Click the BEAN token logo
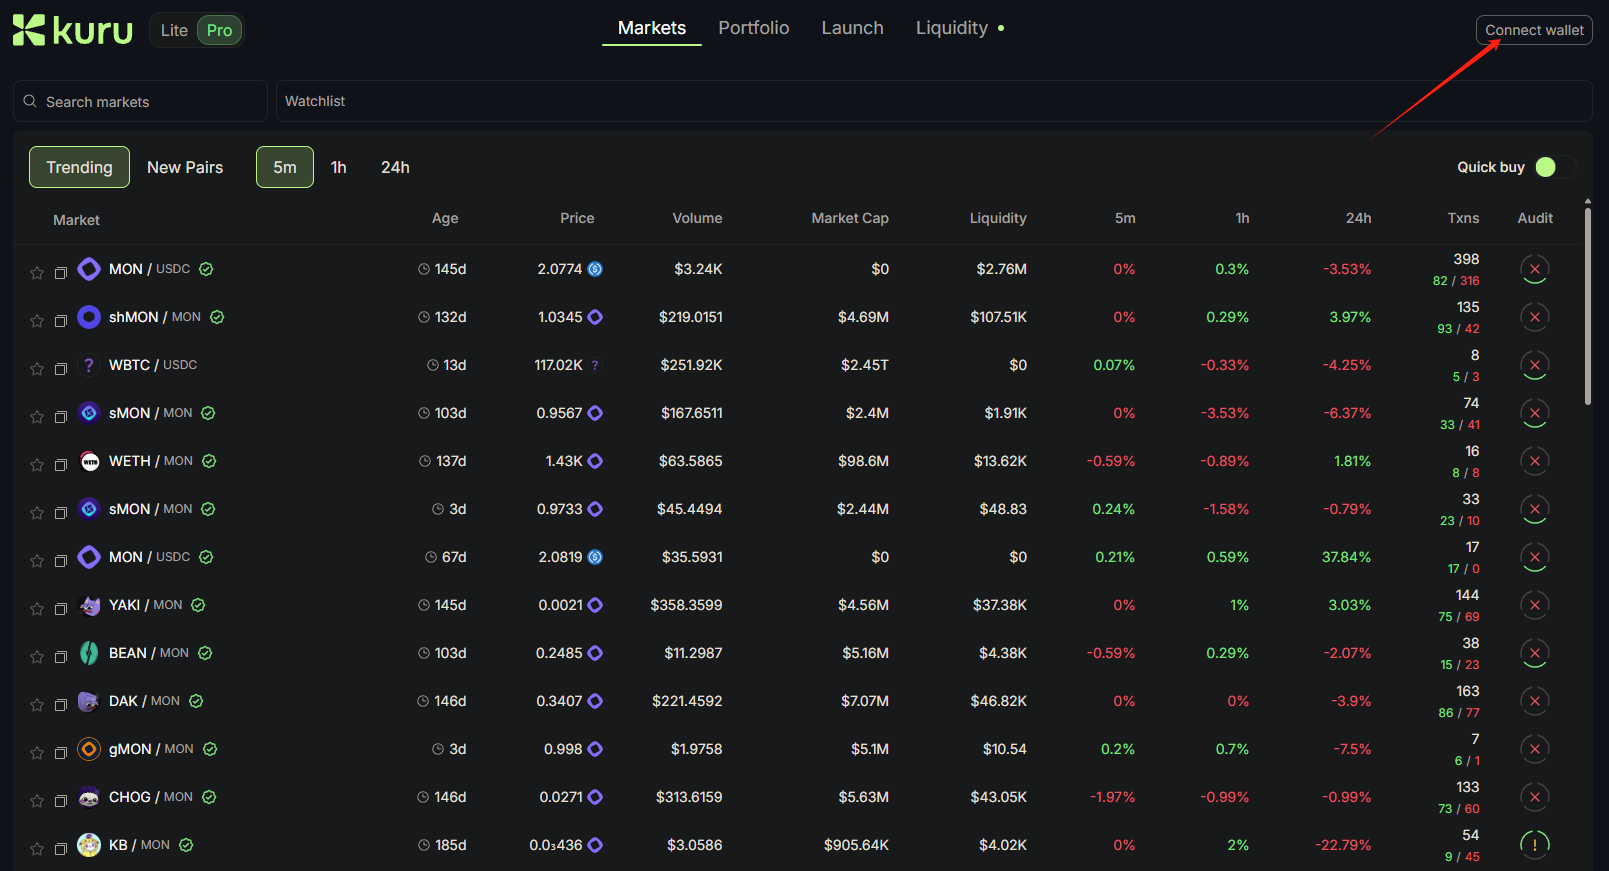Screen dimensions: 1609x871 point(89,653)
